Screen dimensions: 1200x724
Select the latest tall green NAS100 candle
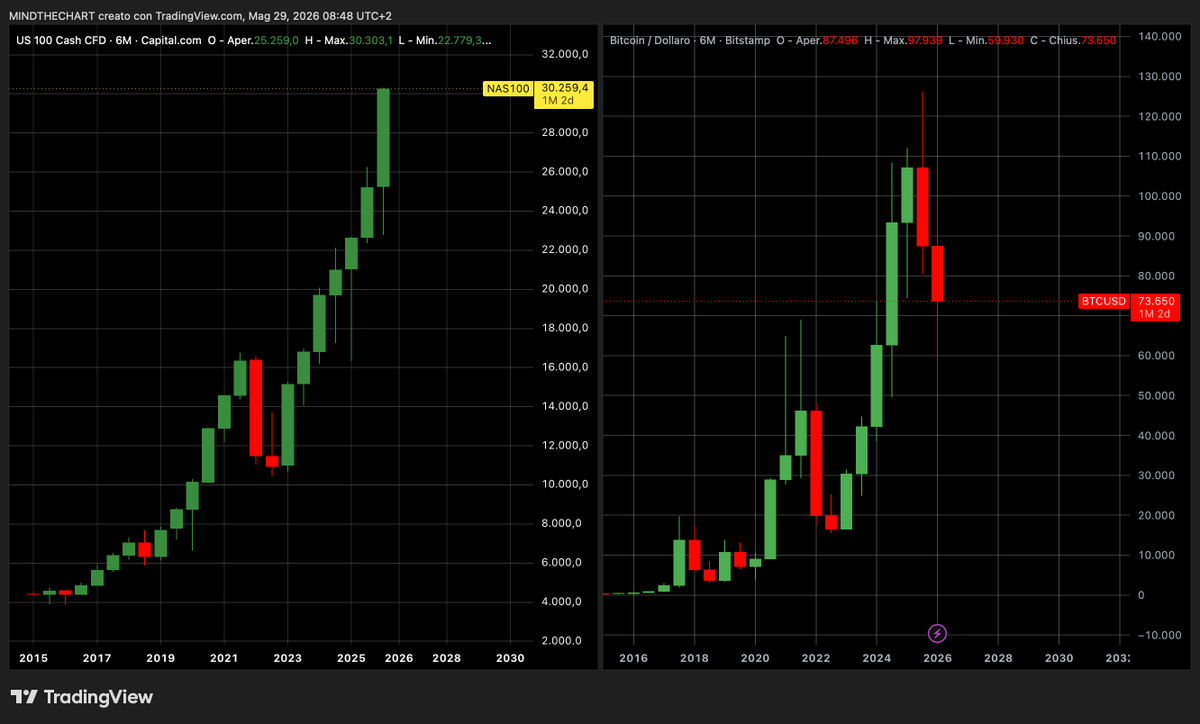coord(383,137)
